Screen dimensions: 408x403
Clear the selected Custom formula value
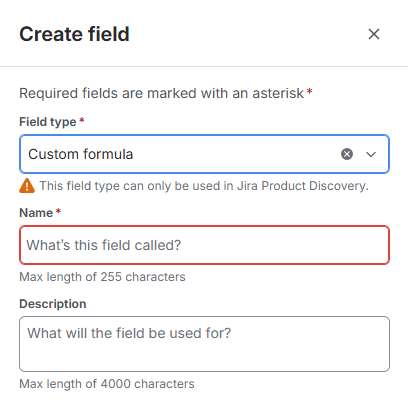(x=347, y=154)
